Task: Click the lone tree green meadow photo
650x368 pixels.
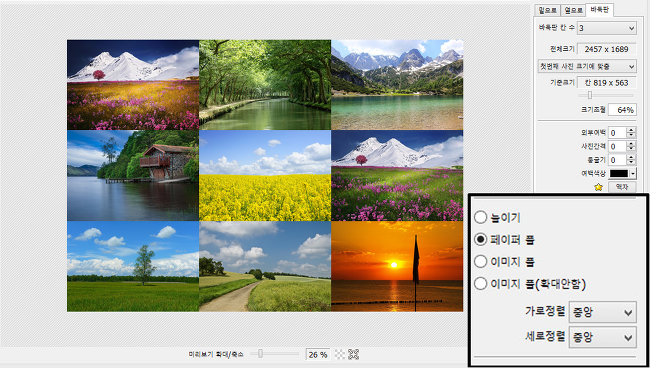Action: [x=133, y=266]
